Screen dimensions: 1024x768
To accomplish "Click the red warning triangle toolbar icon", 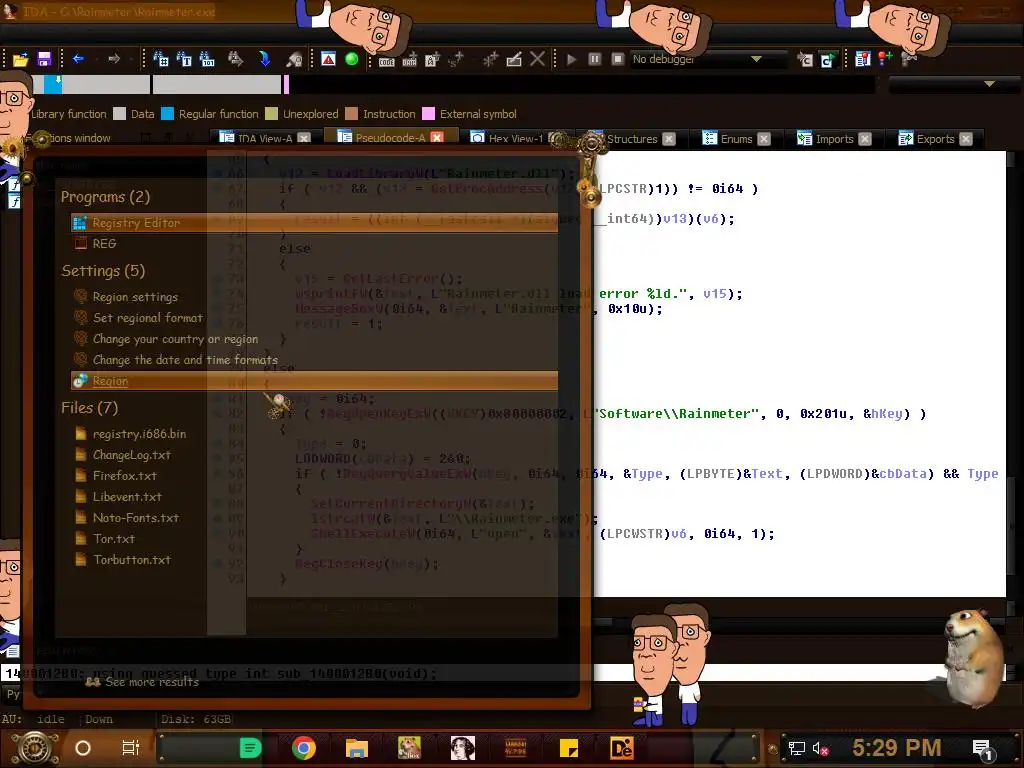I will point(328,59).
